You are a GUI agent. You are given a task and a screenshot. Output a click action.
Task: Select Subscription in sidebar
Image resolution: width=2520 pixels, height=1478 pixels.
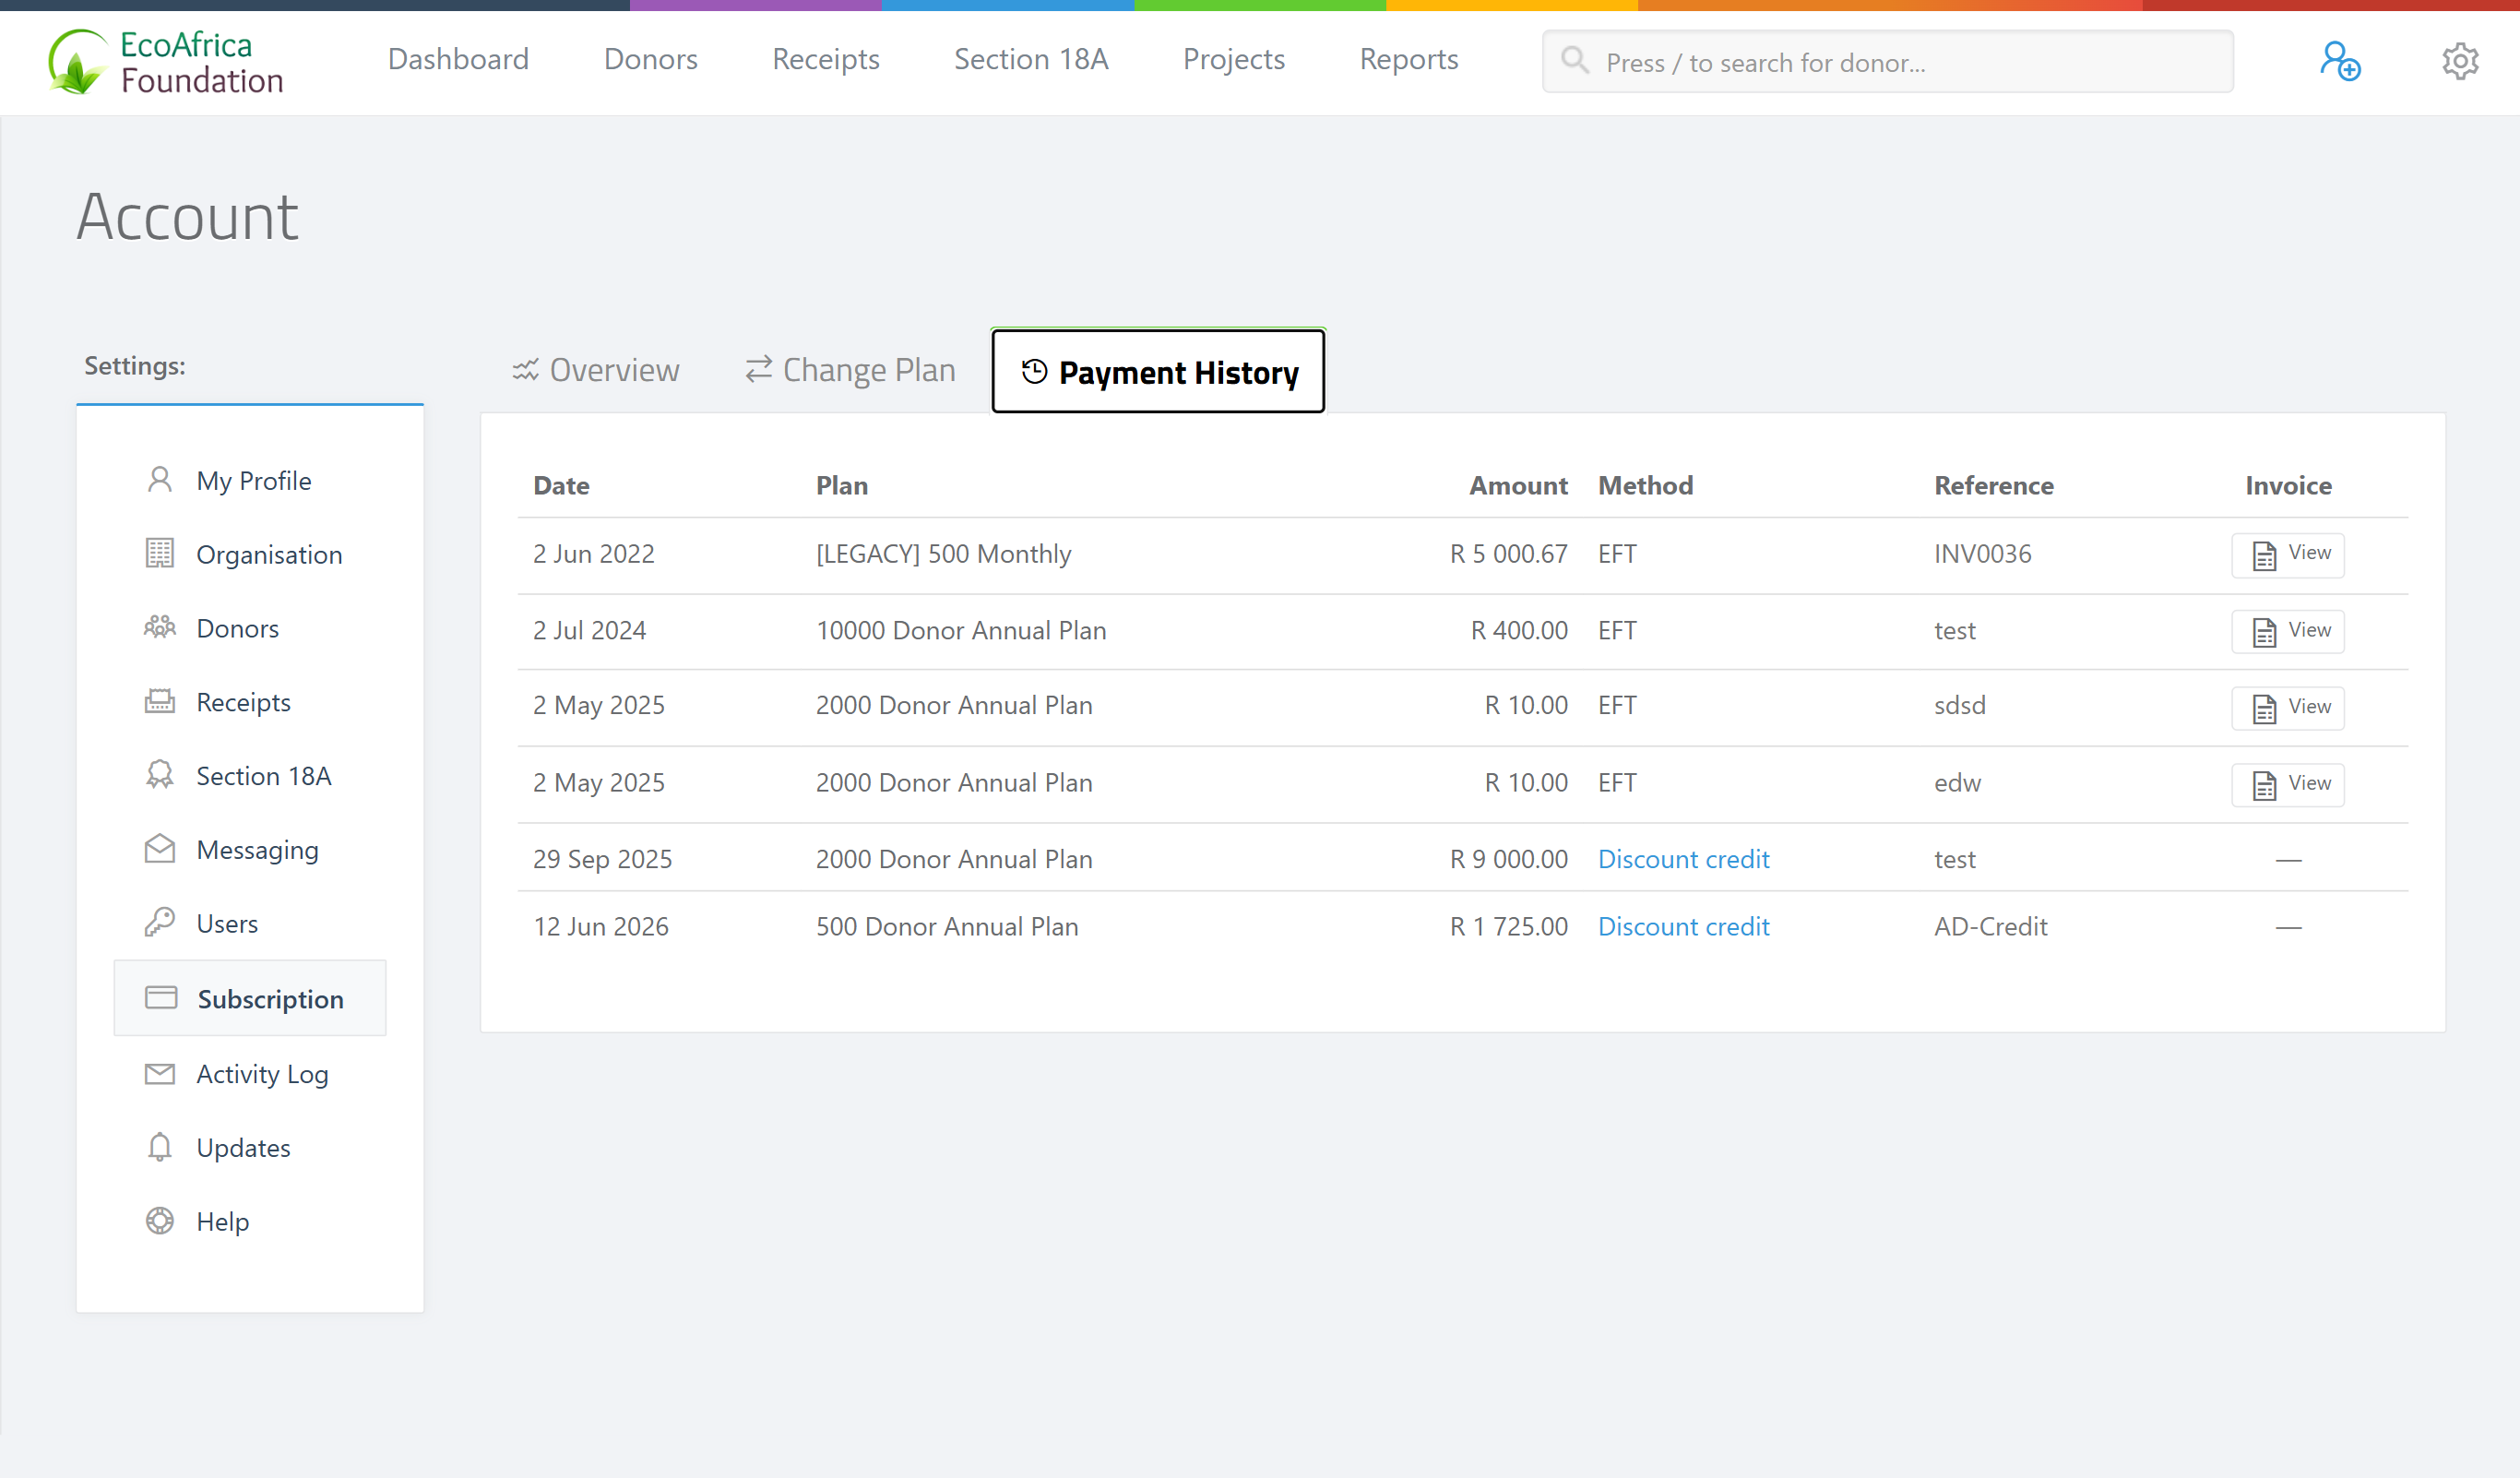[x=250, y=998]
